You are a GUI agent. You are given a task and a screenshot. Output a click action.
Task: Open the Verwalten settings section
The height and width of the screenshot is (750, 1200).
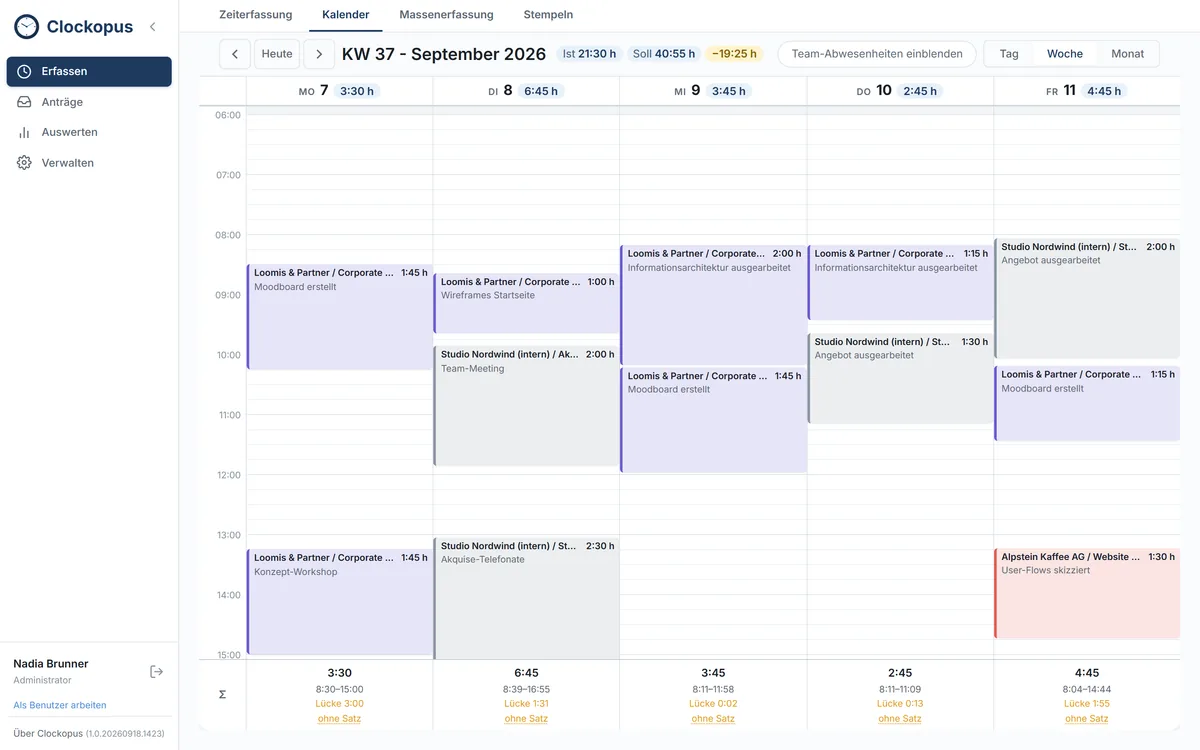[x=89, y=163]
